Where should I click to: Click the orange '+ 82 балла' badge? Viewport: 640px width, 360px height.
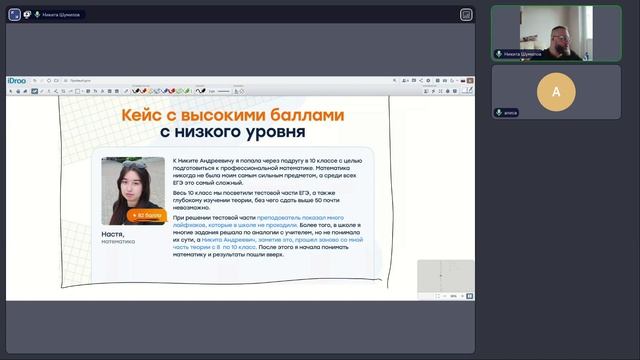[147, 215]
